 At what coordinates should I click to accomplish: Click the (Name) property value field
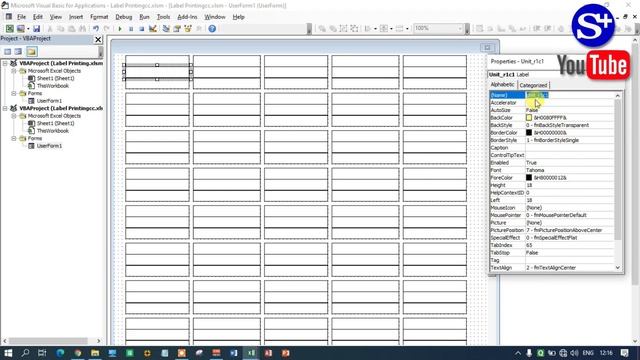(569, 95)
